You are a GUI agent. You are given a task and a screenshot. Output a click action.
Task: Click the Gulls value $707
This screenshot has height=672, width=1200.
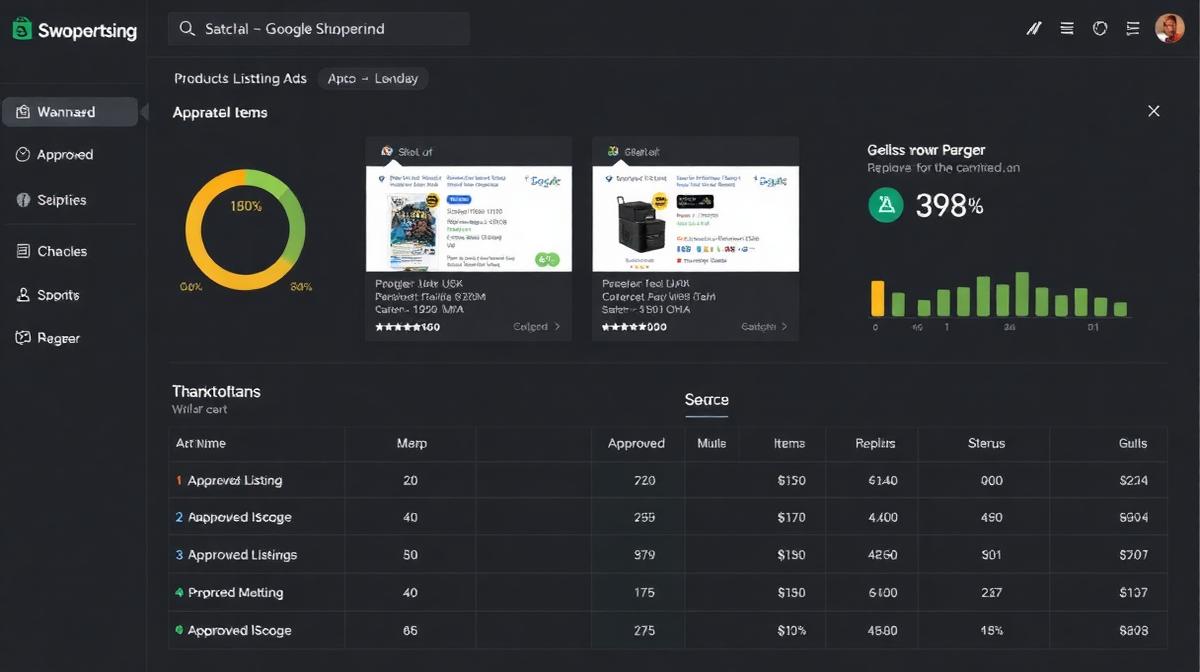[x=1134, y=555]
